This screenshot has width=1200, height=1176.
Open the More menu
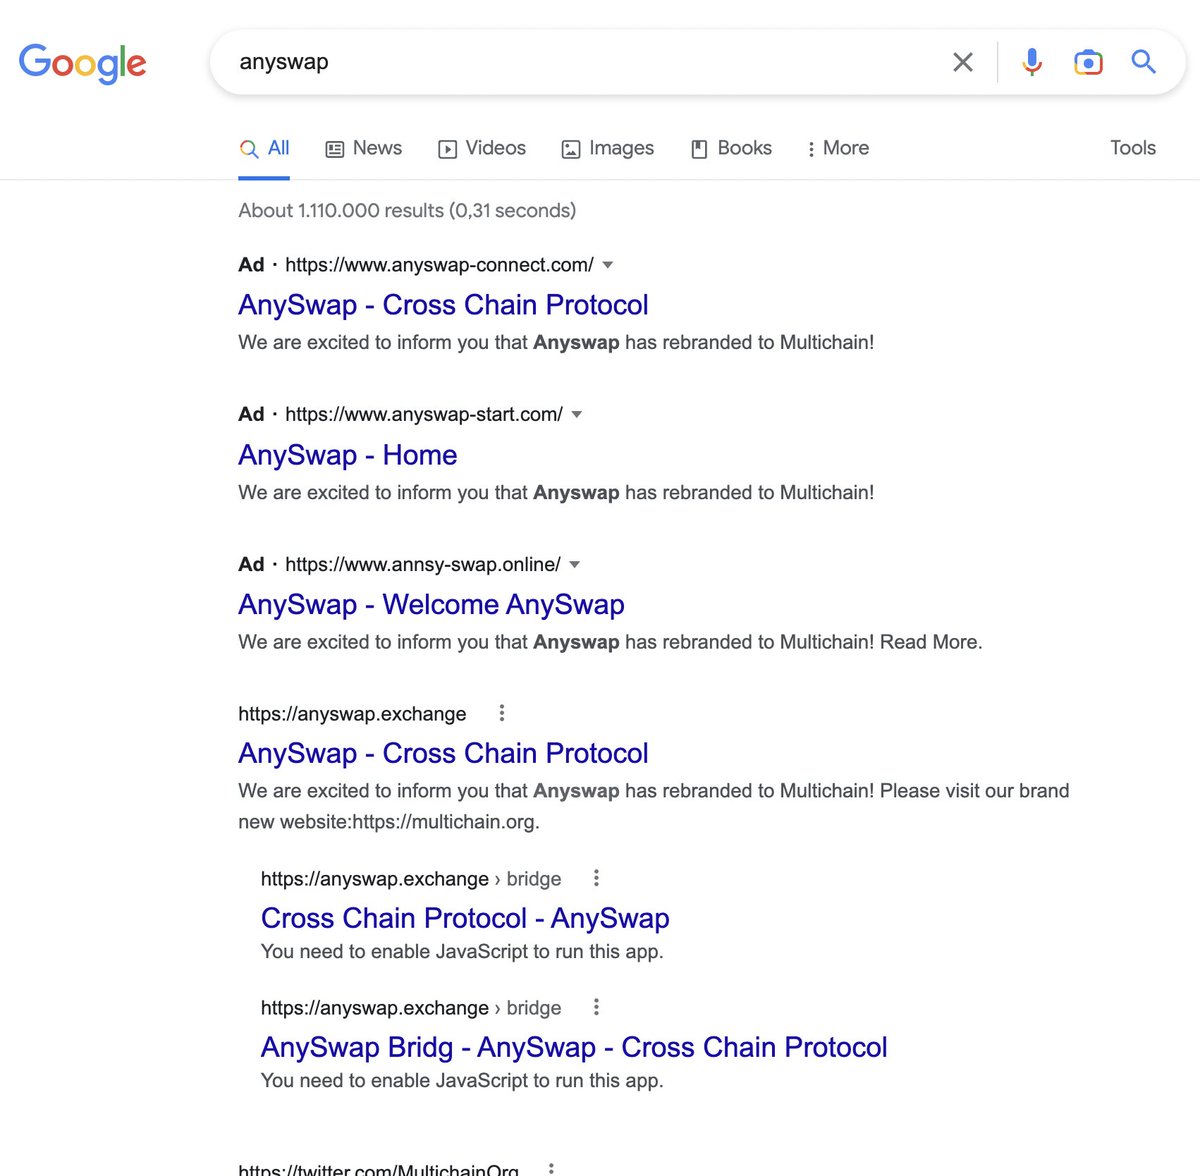[x=838, y=148]
